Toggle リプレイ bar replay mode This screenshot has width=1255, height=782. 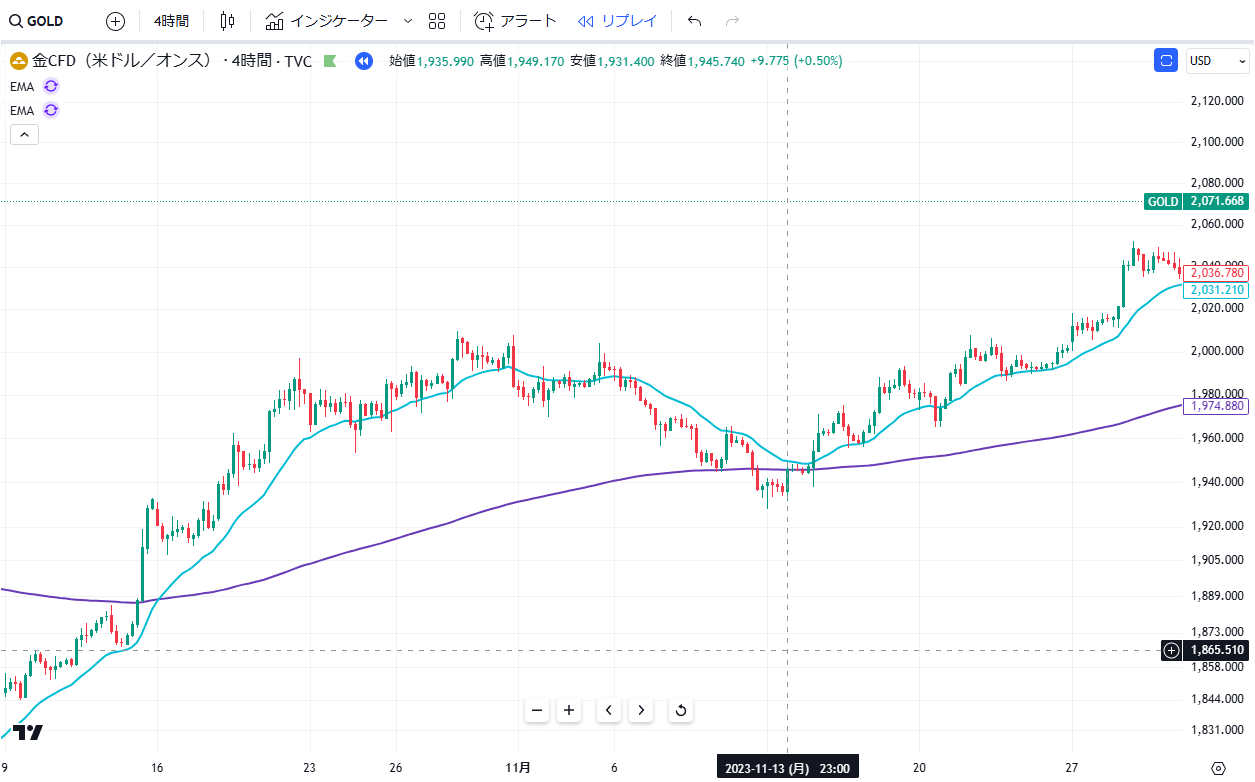pyautogui.click(x=618, y=21)
